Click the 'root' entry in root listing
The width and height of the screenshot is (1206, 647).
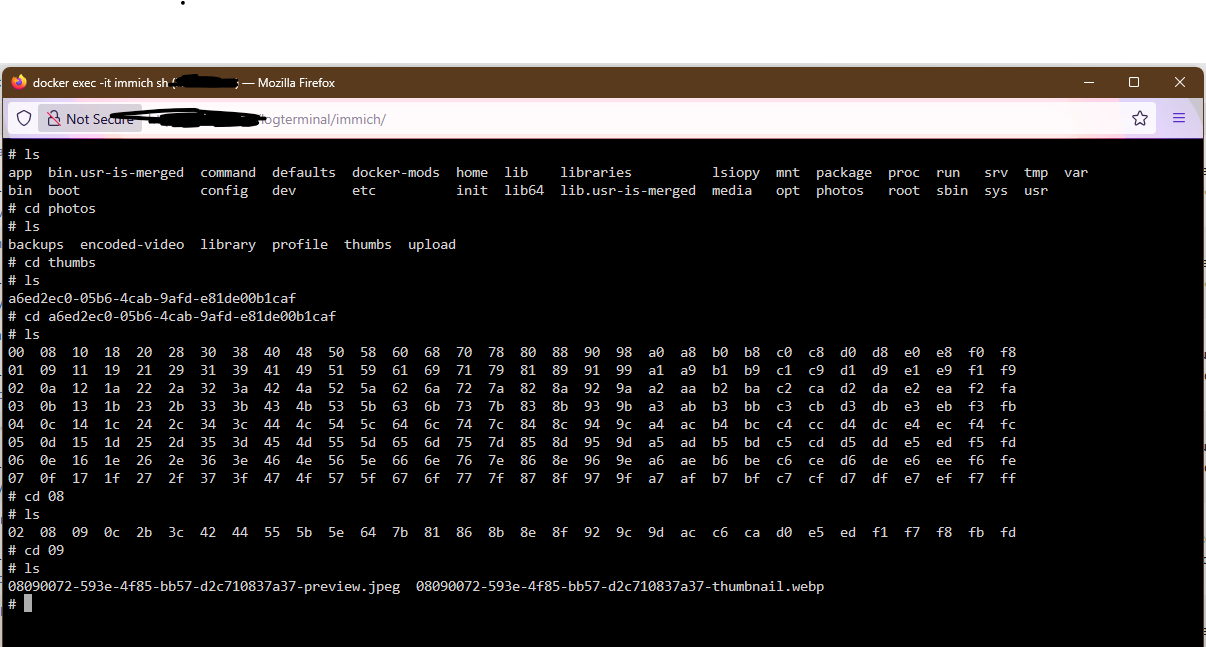tap(904, 191)
